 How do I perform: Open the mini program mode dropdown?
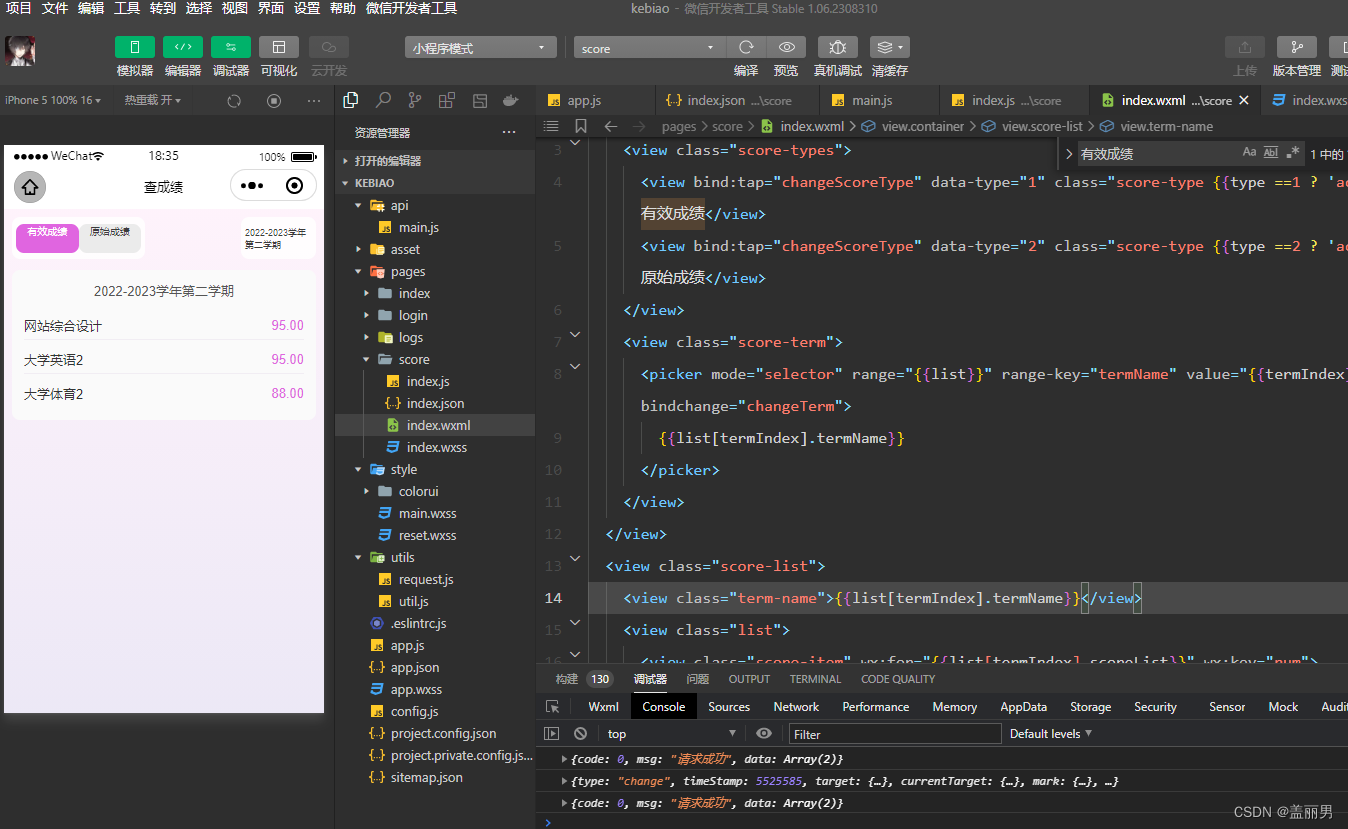coord(481,48)
